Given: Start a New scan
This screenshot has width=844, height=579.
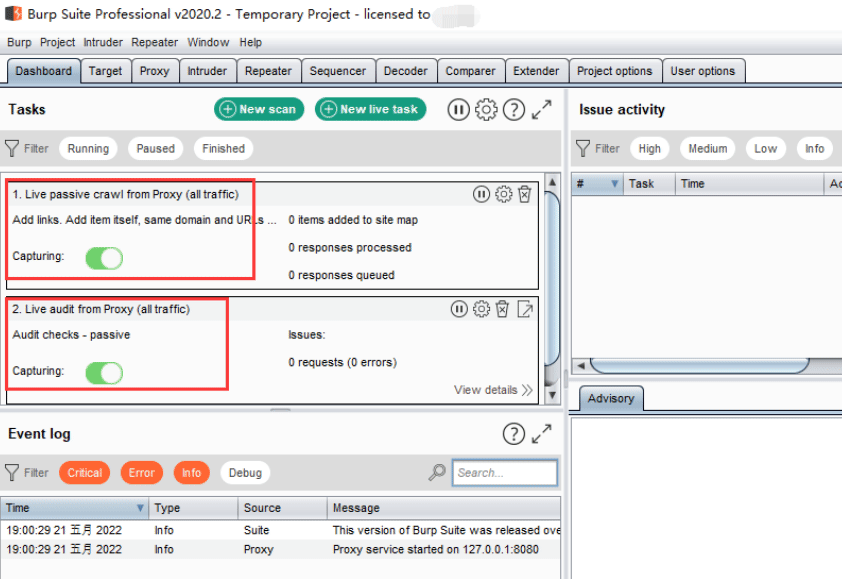Looking at the screenshot, I should (259, 109).
